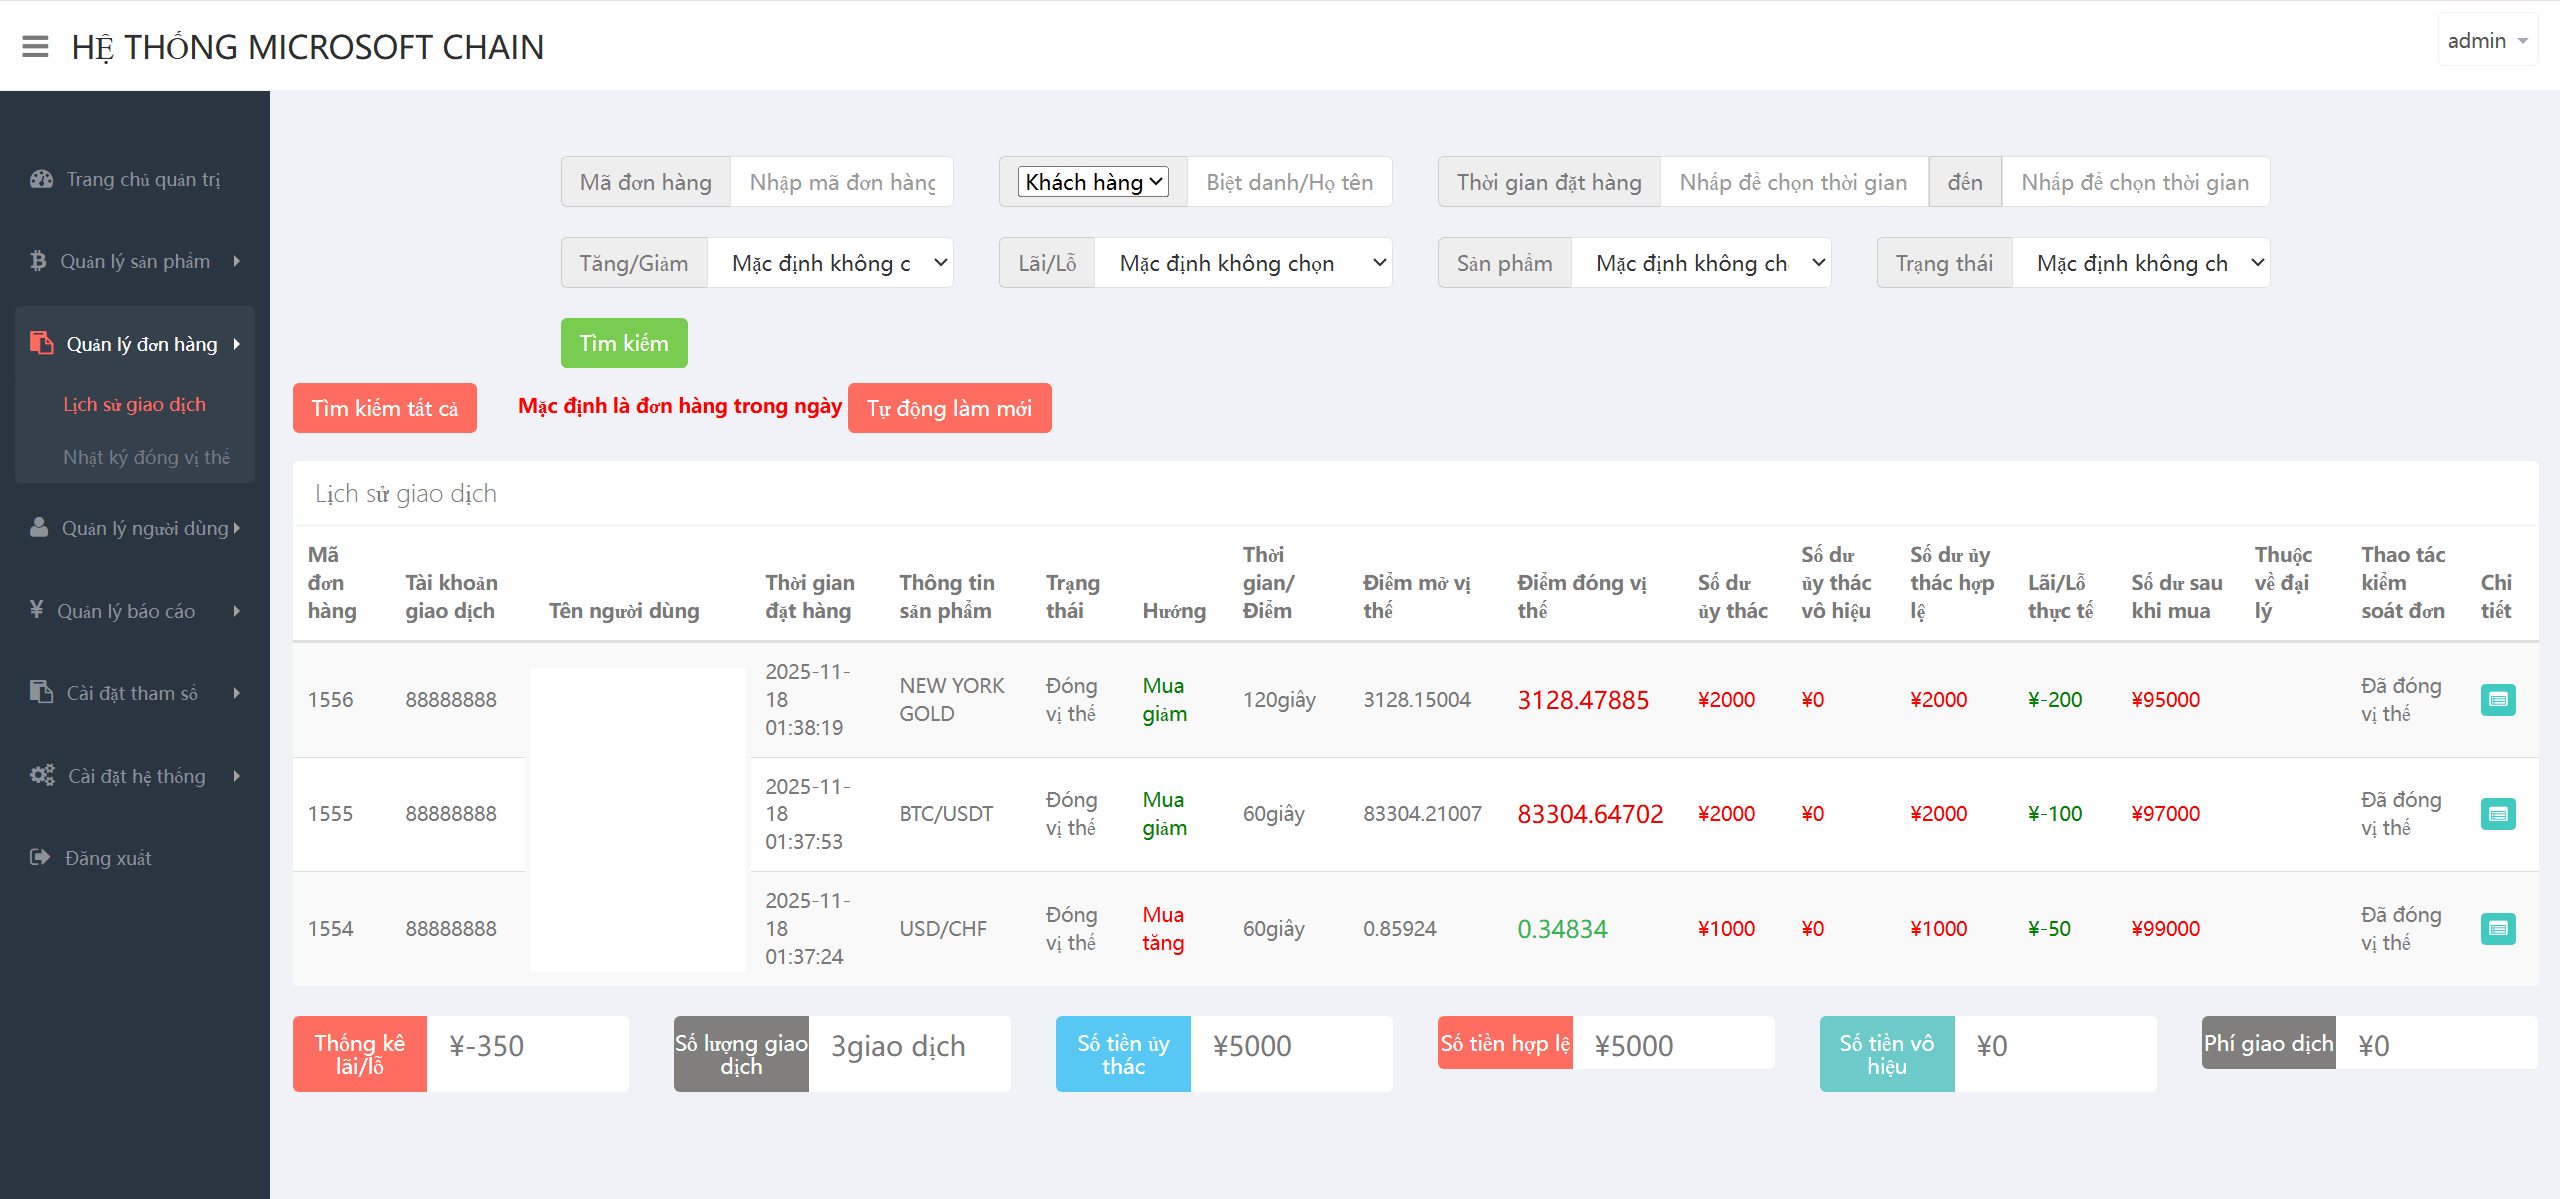This screenshot has height=1199, width=2560.
Task: Open details icon for order 1556
Action: 2497,699
